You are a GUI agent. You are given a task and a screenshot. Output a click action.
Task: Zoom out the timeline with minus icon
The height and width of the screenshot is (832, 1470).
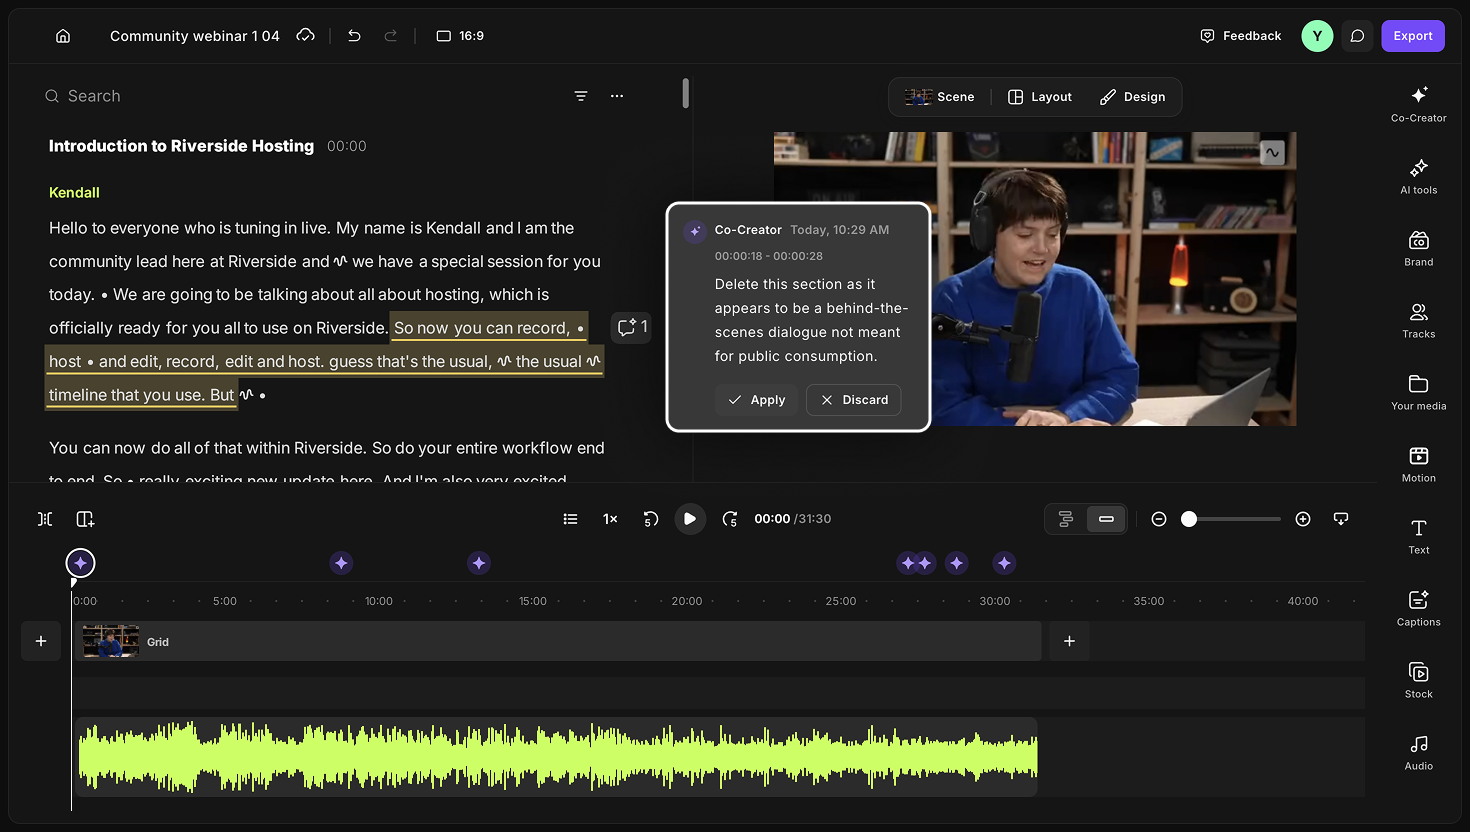click(x=1159, y=519)
